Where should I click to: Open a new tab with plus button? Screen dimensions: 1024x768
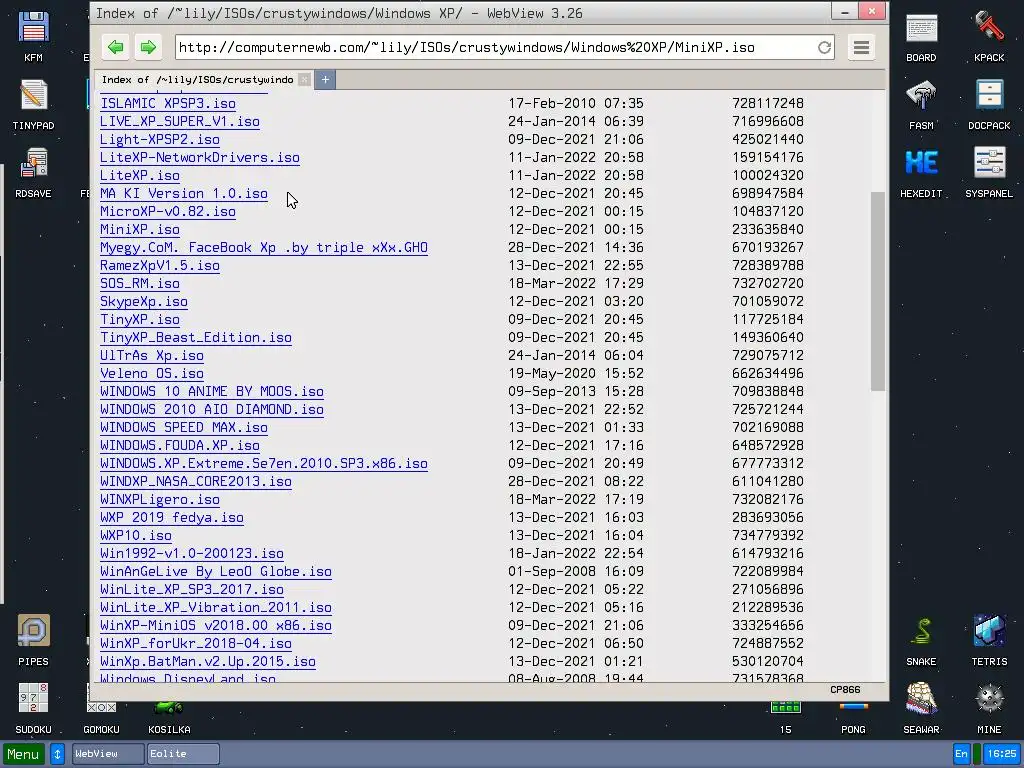click(x=325, y=80)
